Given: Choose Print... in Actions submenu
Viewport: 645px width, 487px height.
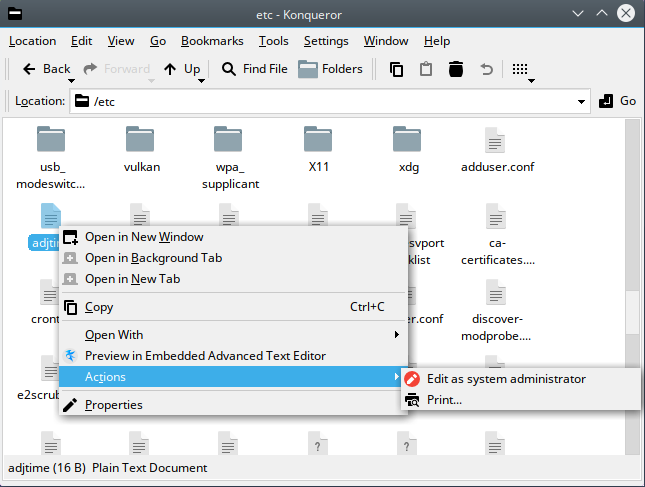Looking at the screenshot, I should [x=521, y=400].
